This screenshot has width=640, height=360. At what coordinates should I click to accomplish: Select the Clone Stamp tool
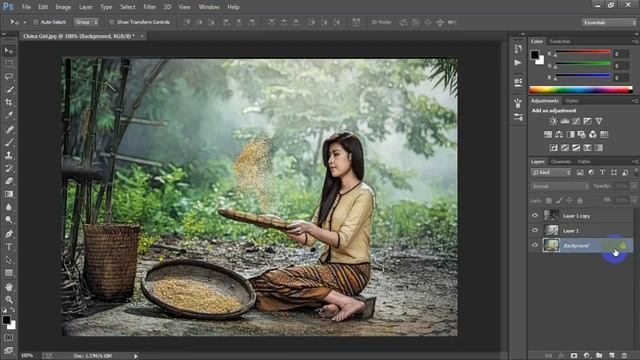9,155
